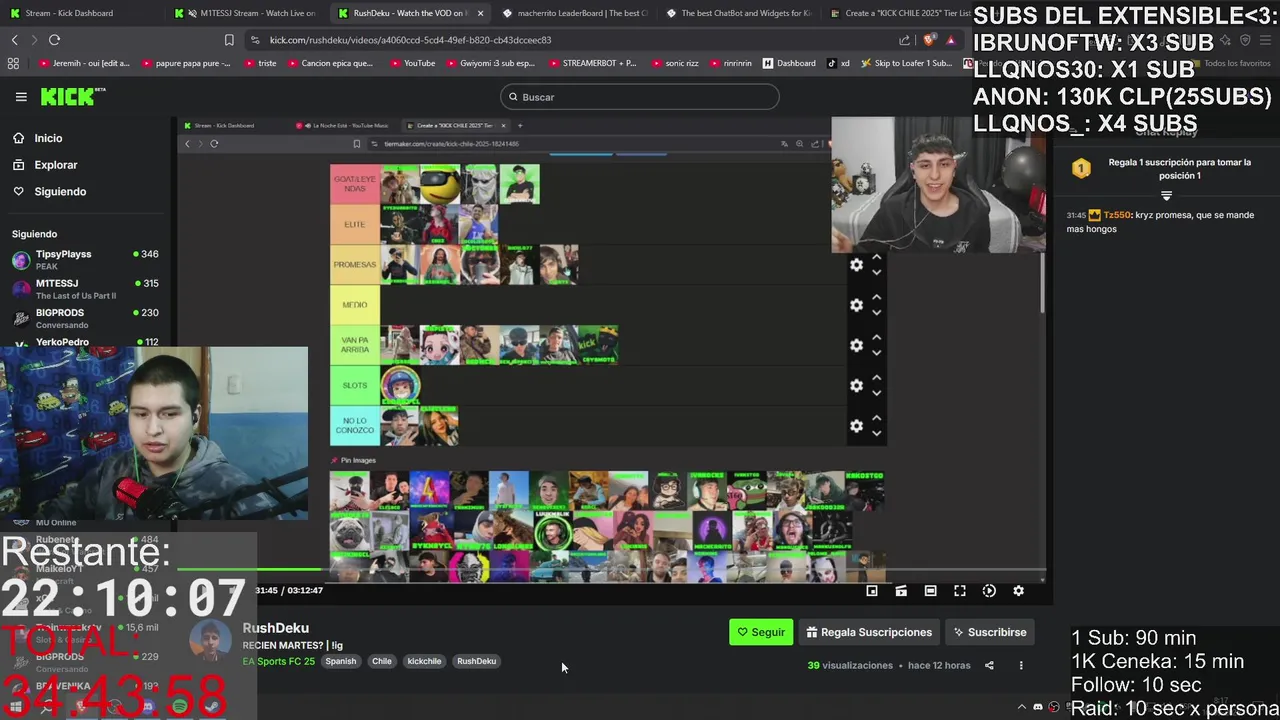This screenshot has height=720, width=1280.
Task: Move the VAN PA ARRIBA tier up
Action: pos(877,338)
